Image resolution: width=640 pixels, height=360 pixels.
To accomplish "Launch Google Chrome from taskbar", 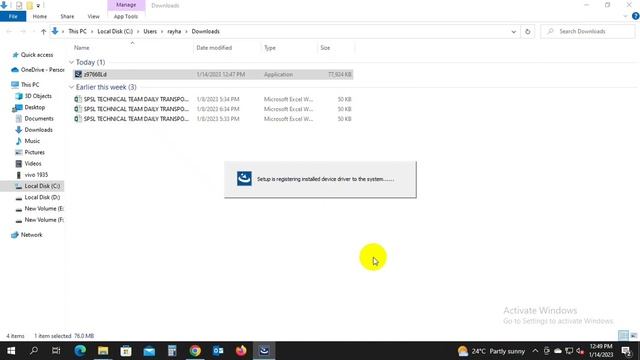I will point(195,351).
